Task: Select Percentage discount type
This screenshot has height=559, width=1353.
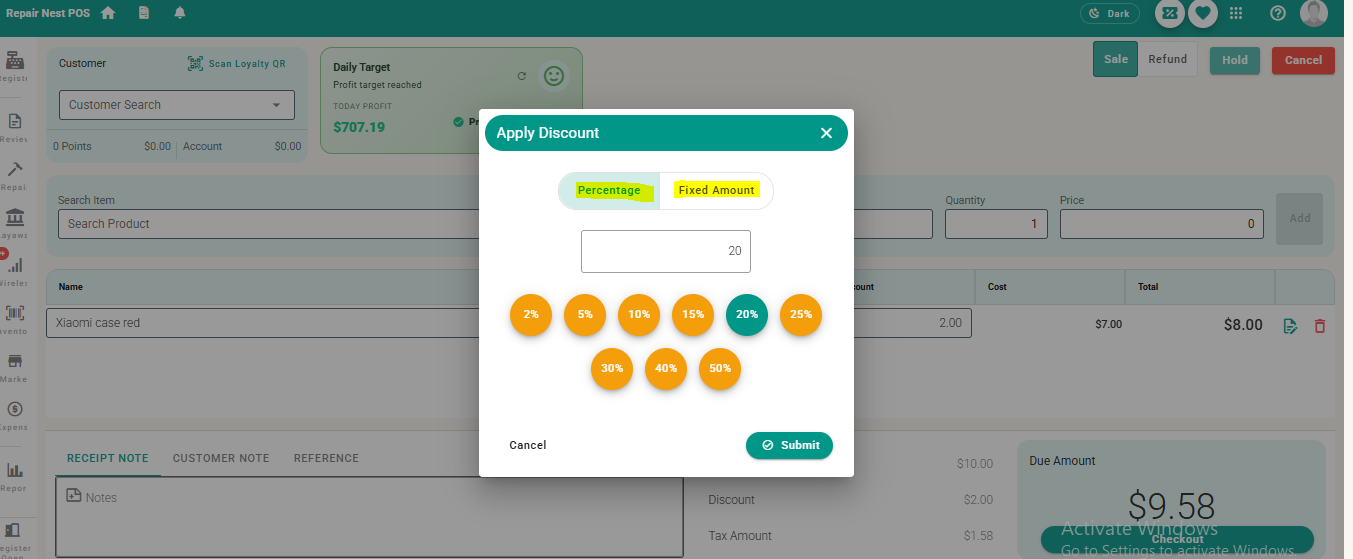Action: 609,190
